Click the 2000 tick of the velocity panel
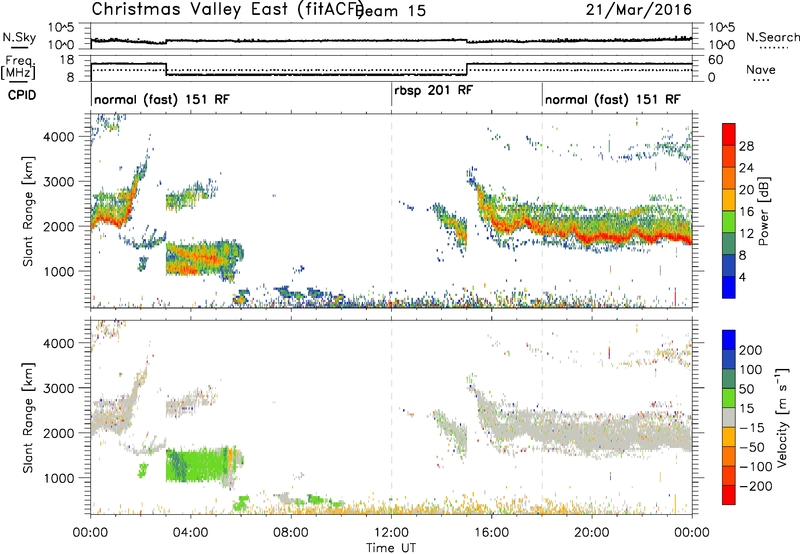The height and width of the screenshot is (554, 800). [58, 433]
